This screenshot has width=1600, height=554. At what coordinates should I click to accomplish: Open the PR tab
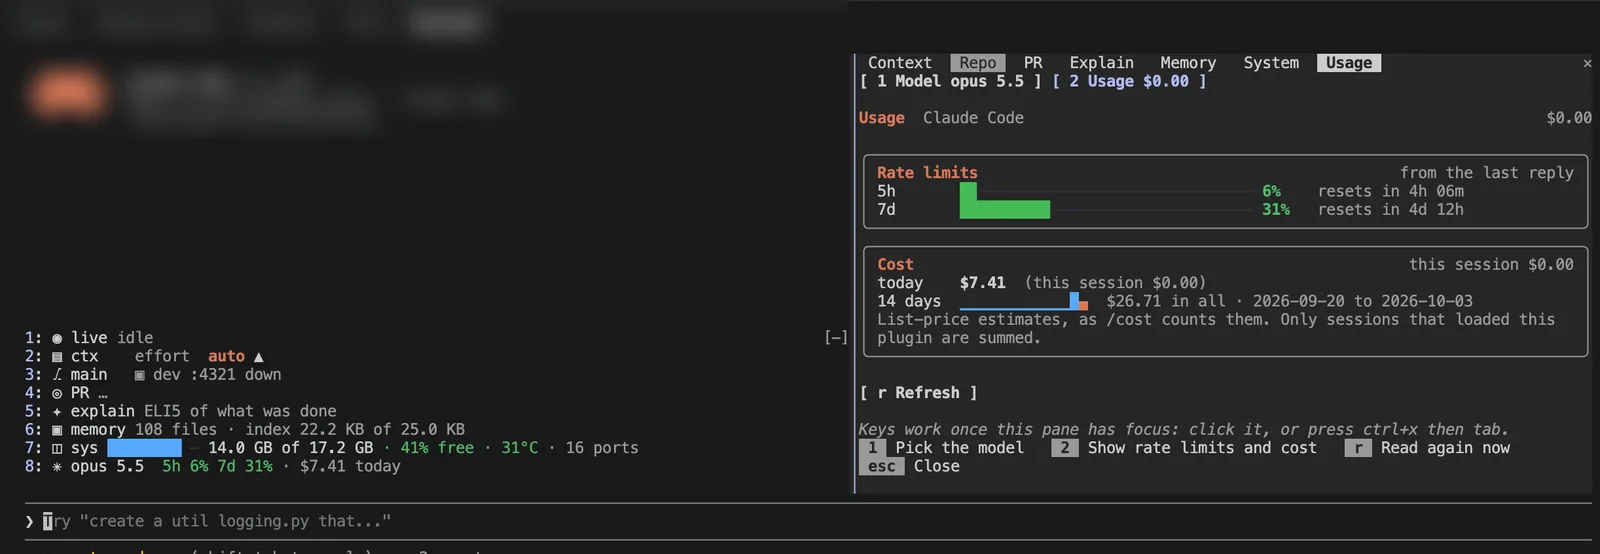(1033, 63)
